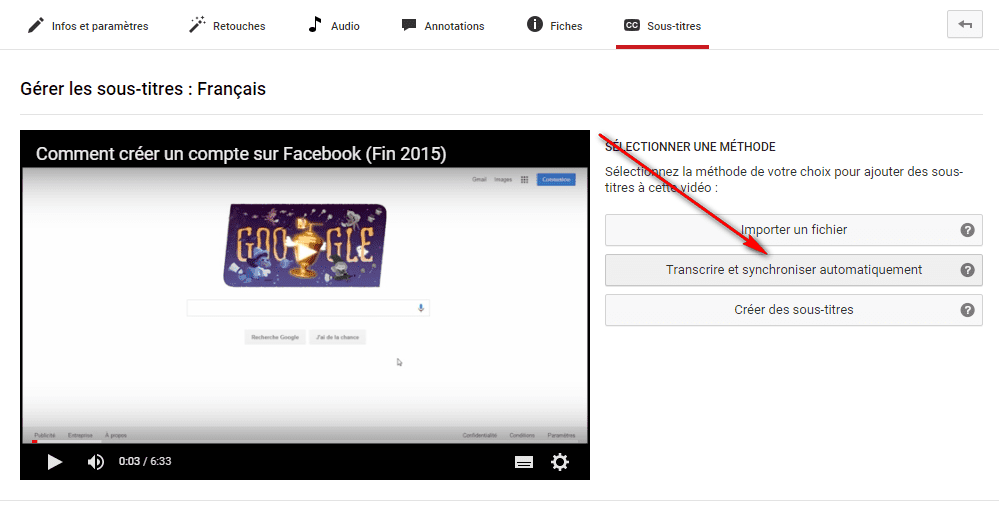This screenshot has width=999, height=517.
Task: Click the Gérer les sous-titres : Français heading
Action: [143, 89]
